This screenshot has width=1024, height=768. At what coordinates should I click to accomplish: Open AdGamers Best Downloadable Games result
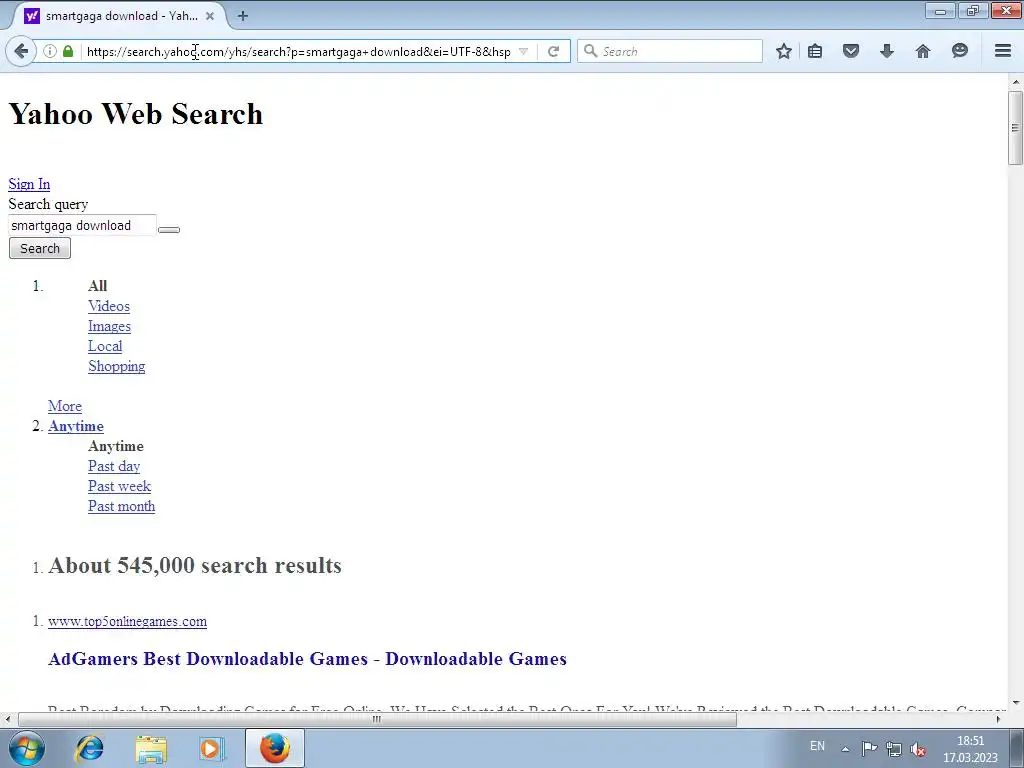point(307,659)
